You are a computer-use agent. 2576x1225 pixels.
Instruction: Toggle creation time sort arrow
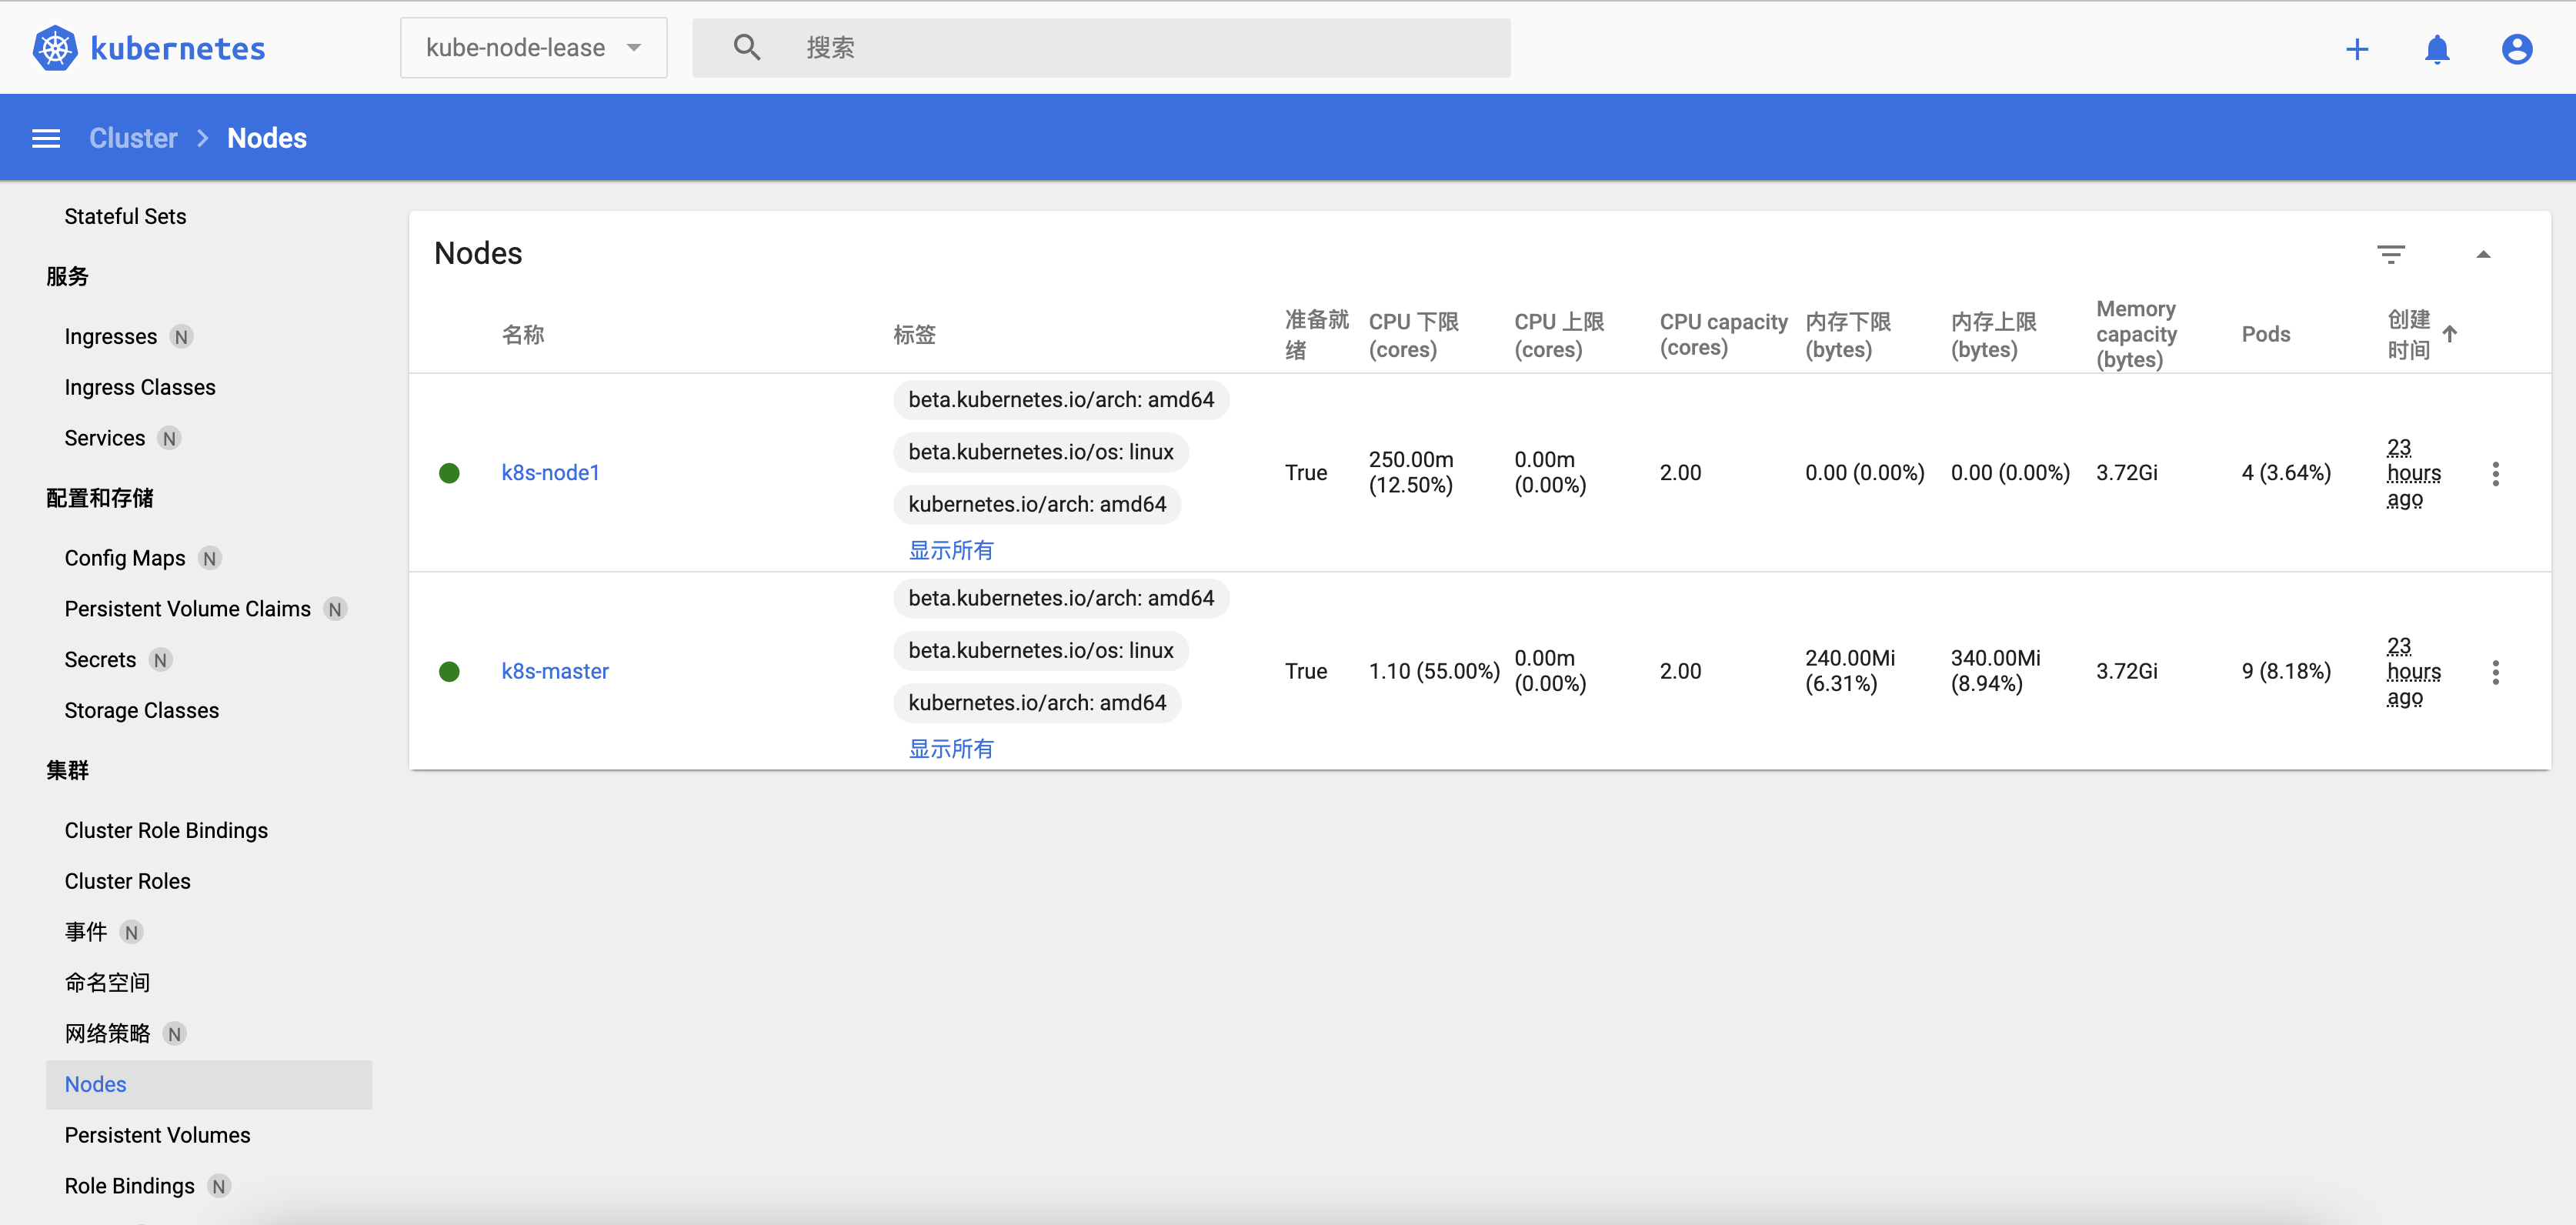pos(2449,334)
